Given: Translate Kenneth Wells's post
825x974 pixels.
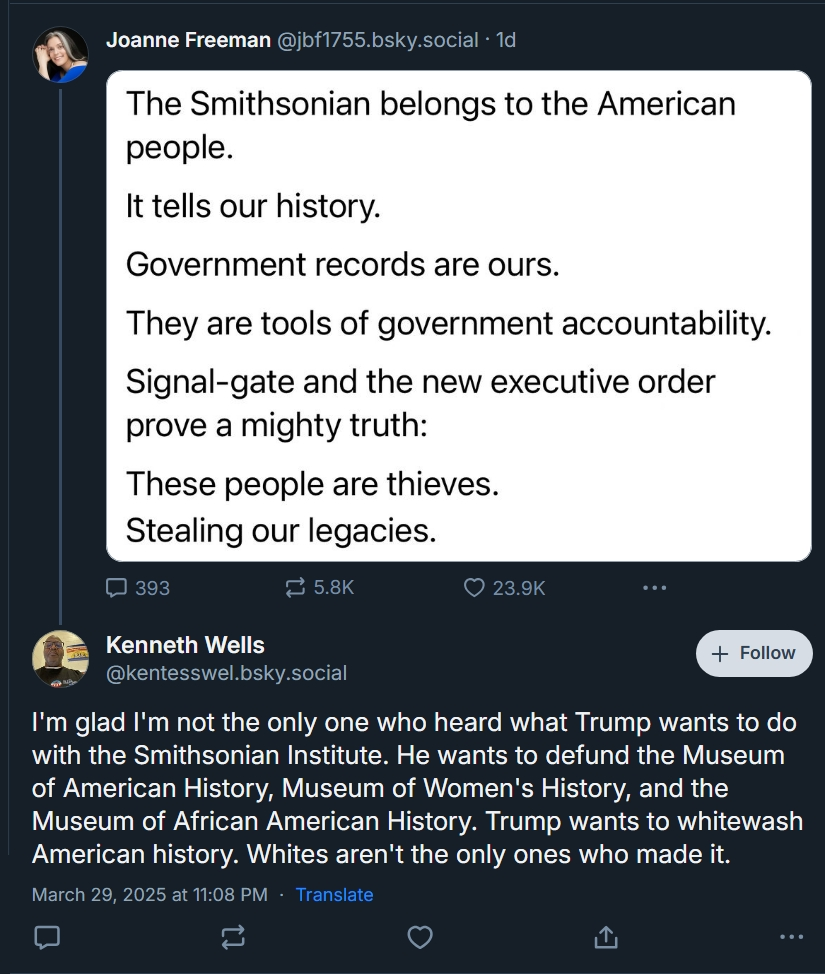Looking at the screenshot, I should pyautogui.click(x=334, y=894).
